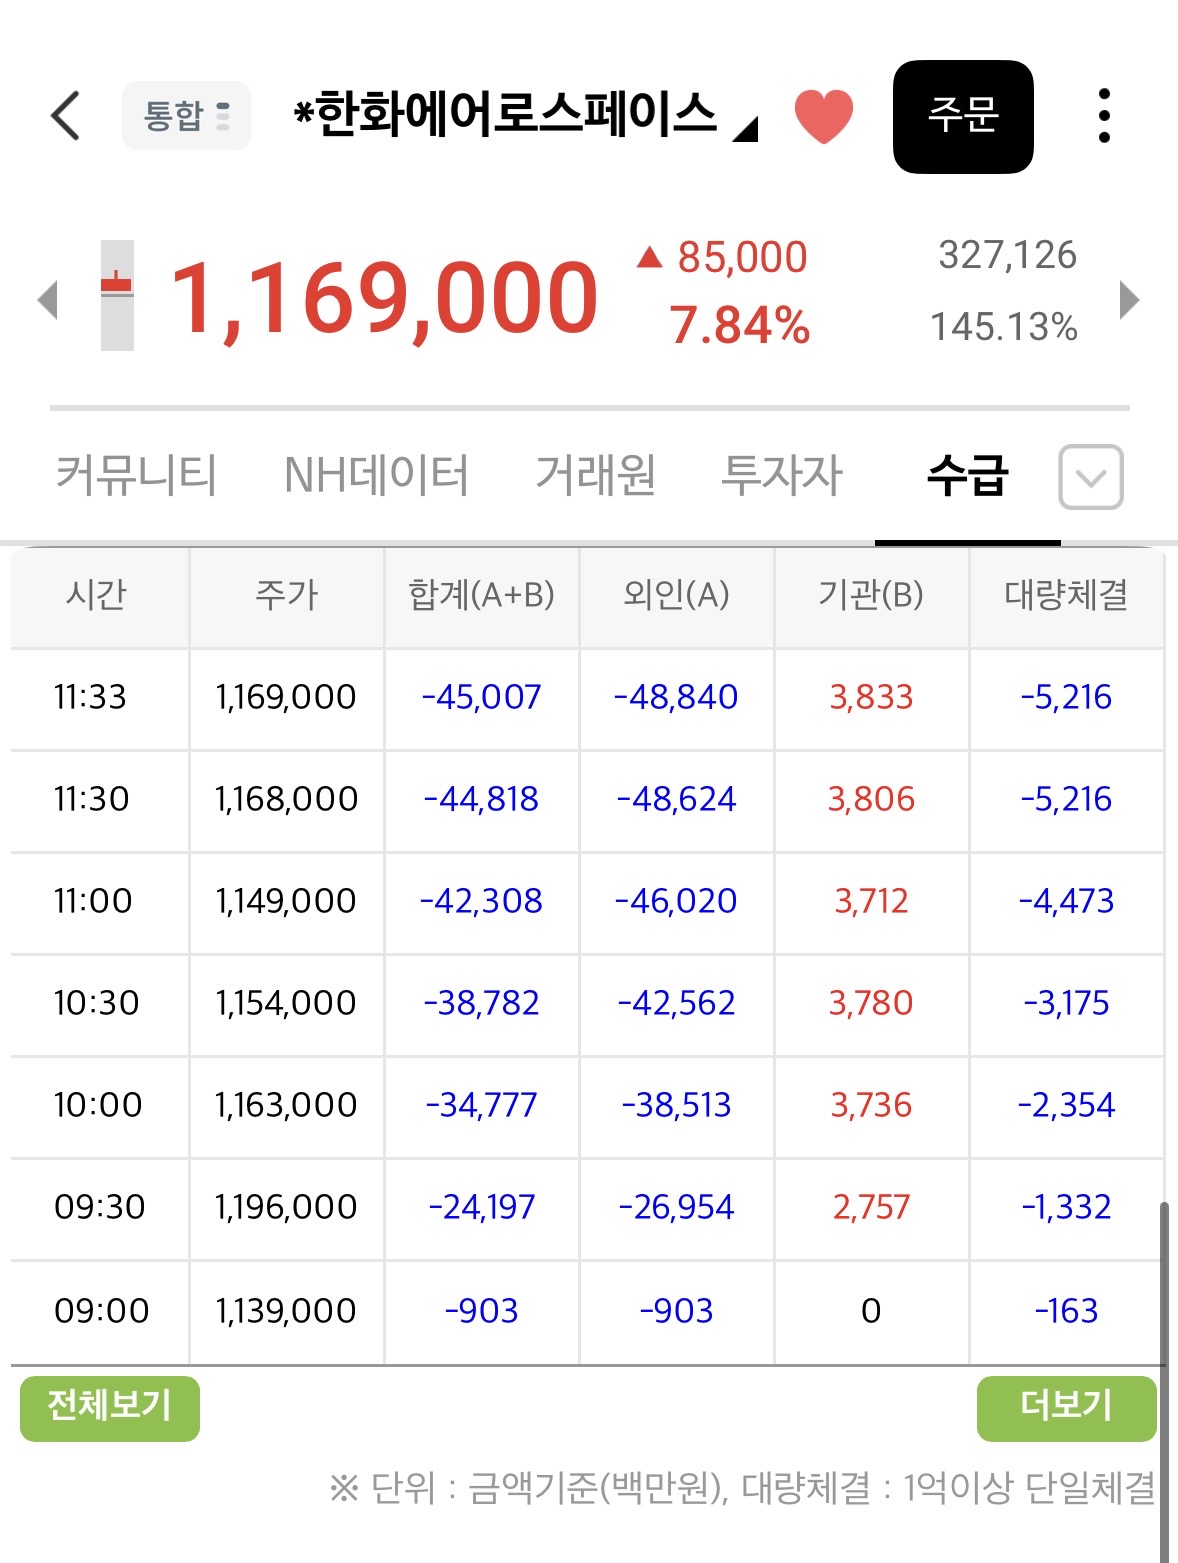Switch to the 커뮤니티 tab

[x=136, y=475]
